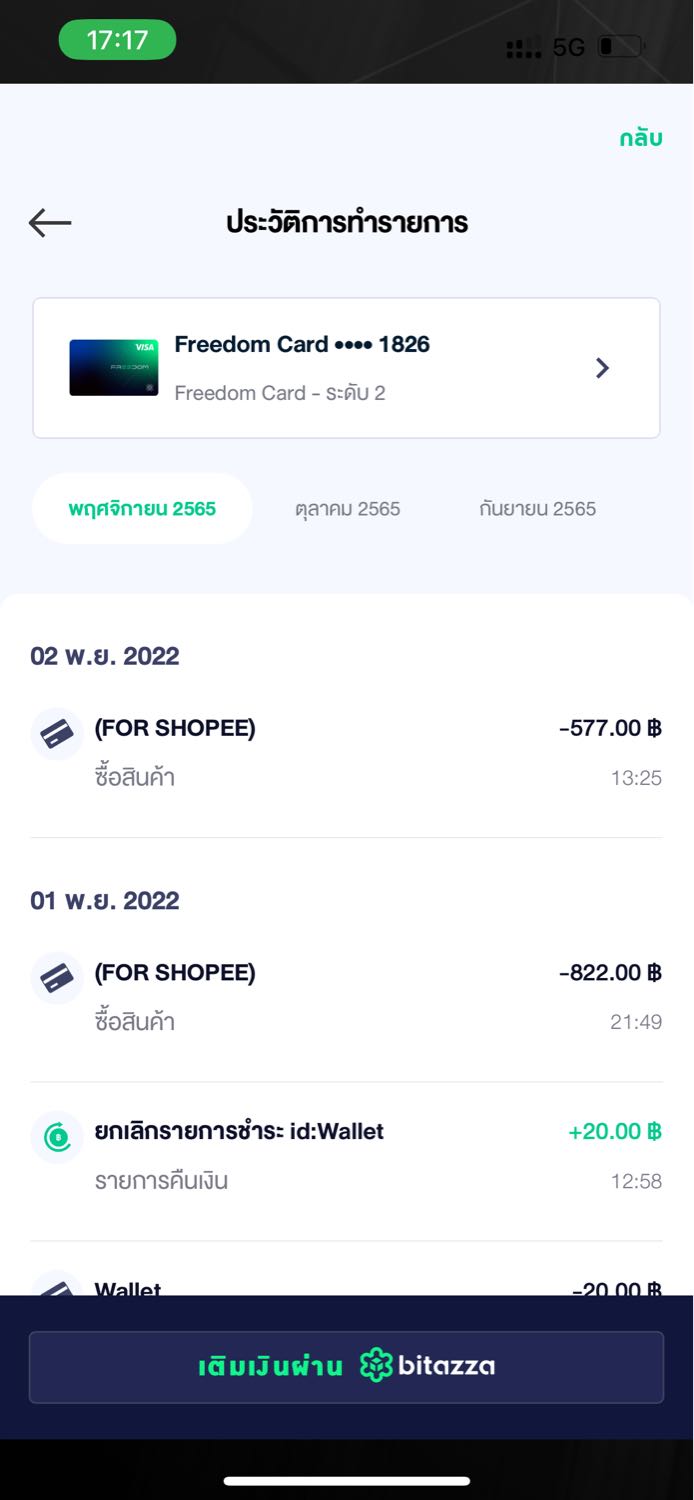Open the -822.00 ฿ Shopee transaction at 21:49
Viewport: 694px width, 1500px height.
pyautogui.click(x=346, y=996)
